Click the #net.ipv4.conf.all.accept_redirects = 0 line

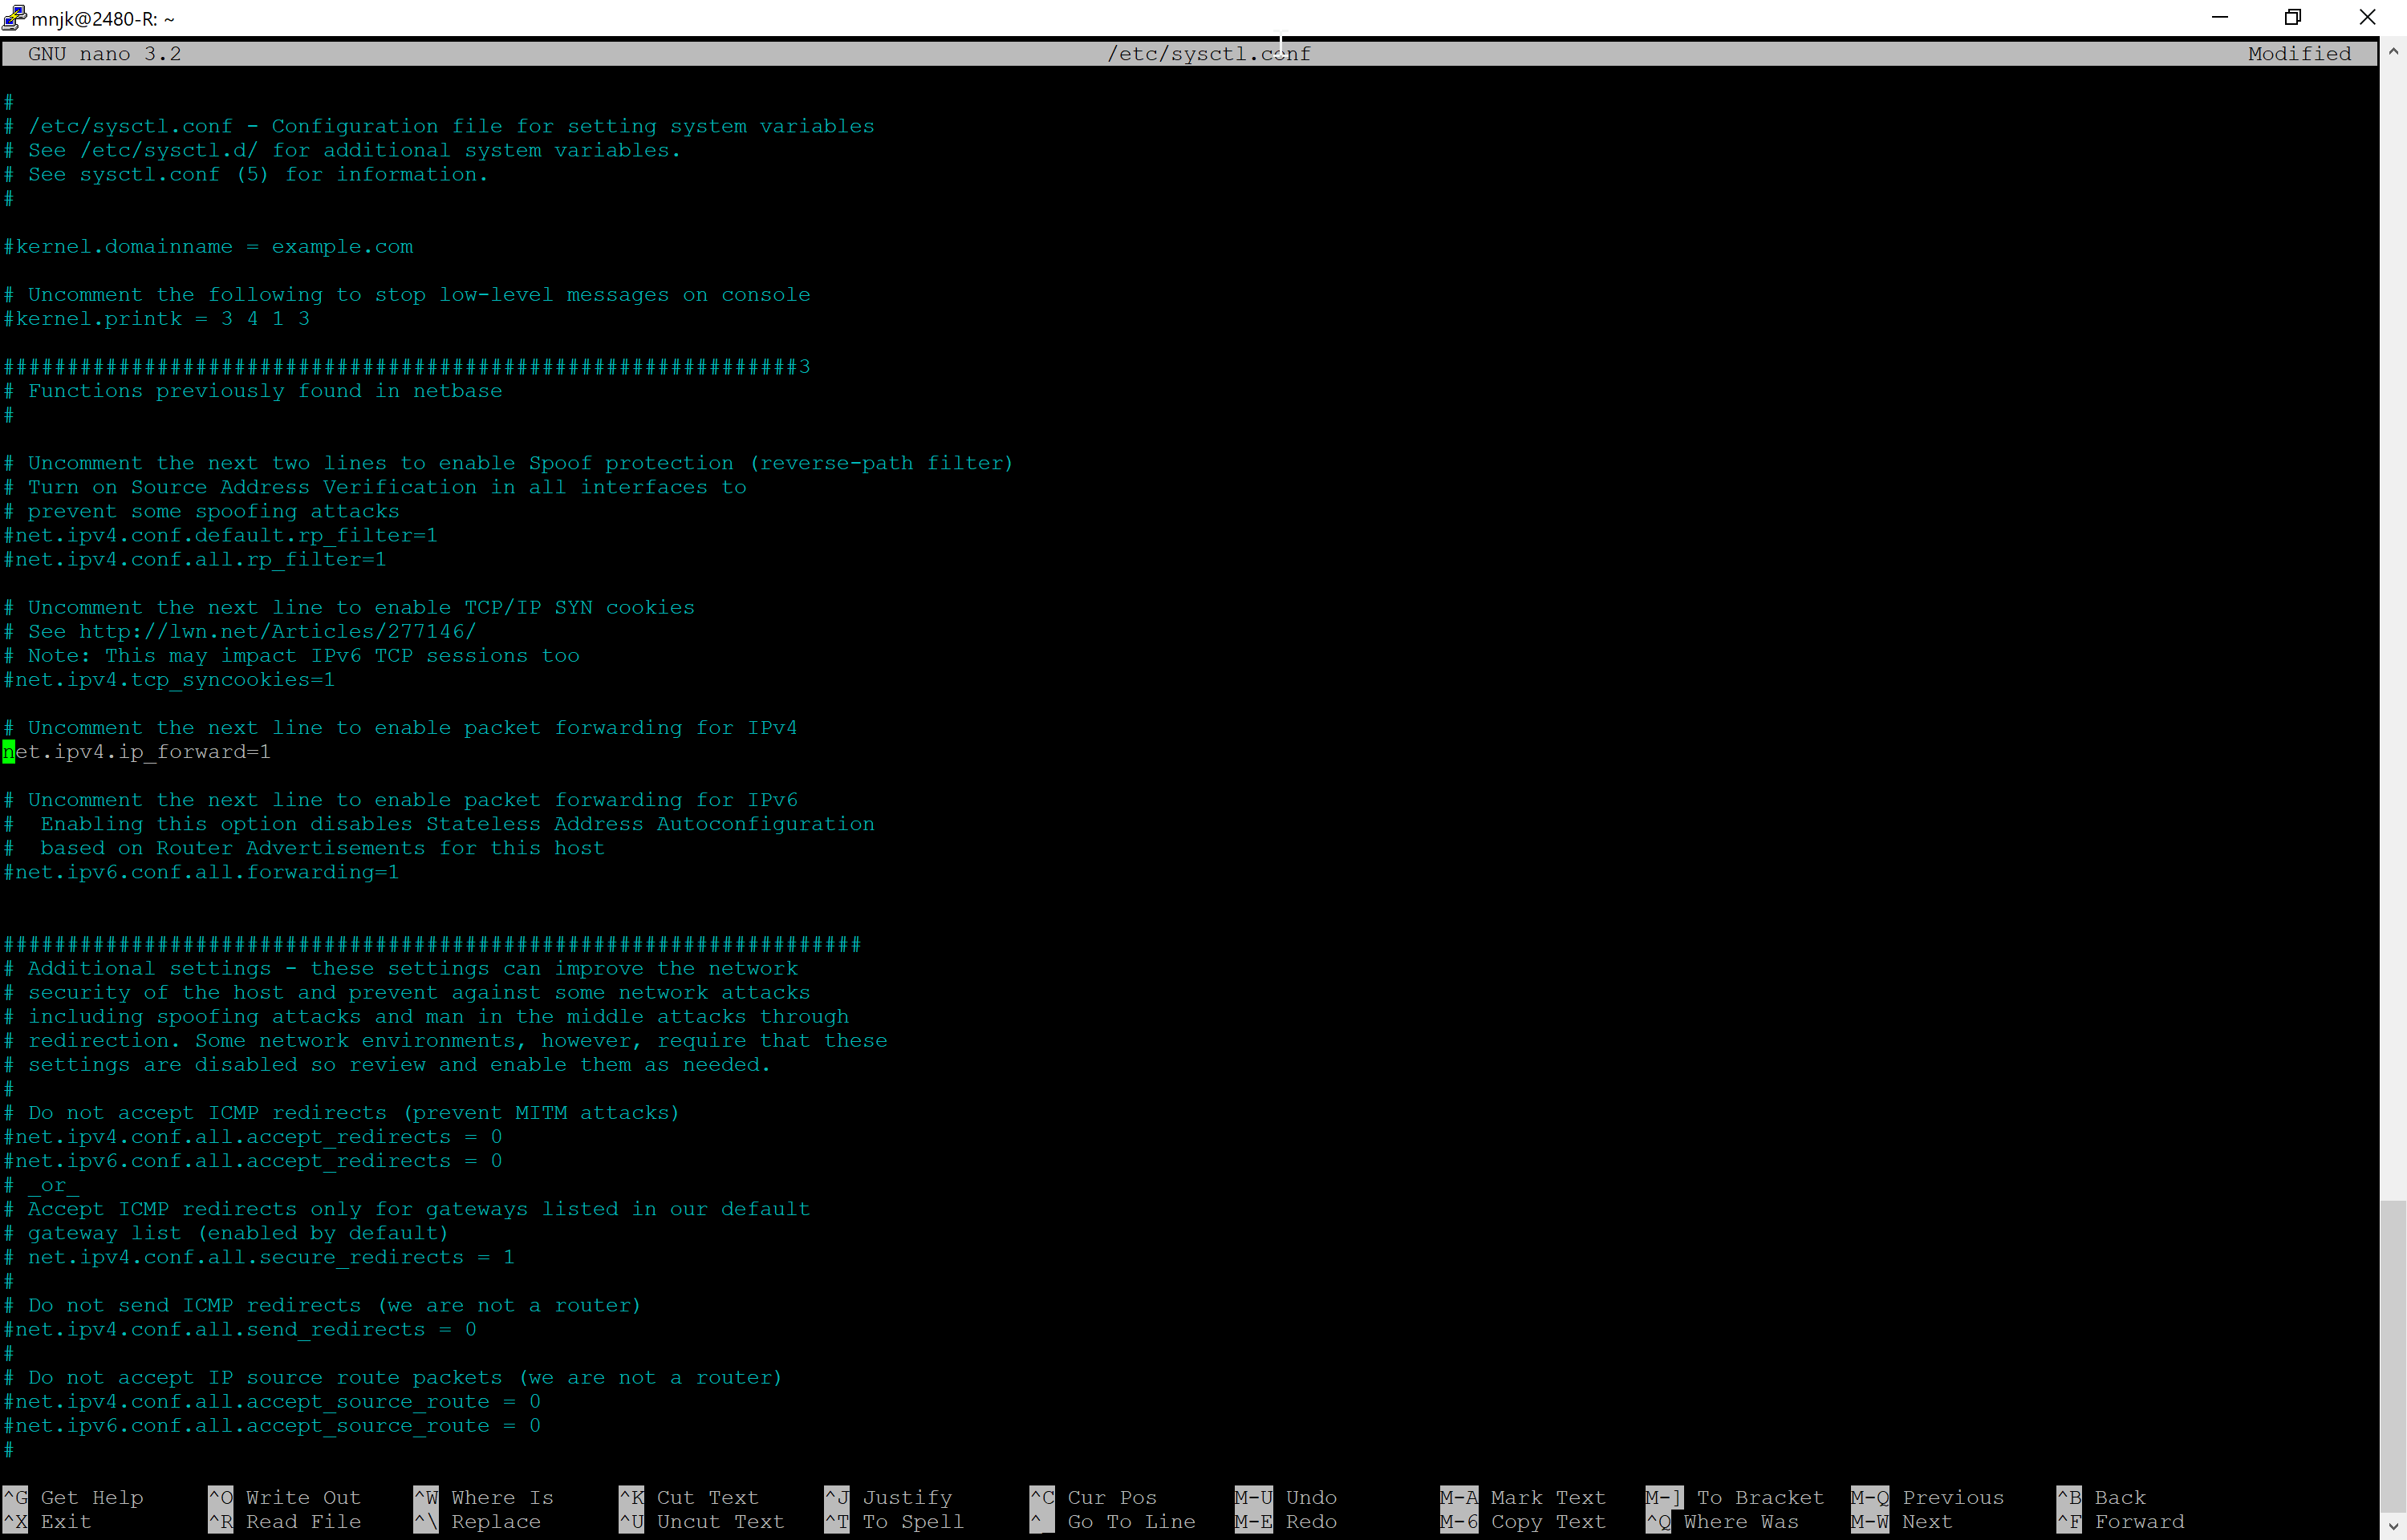point(253,1136)
